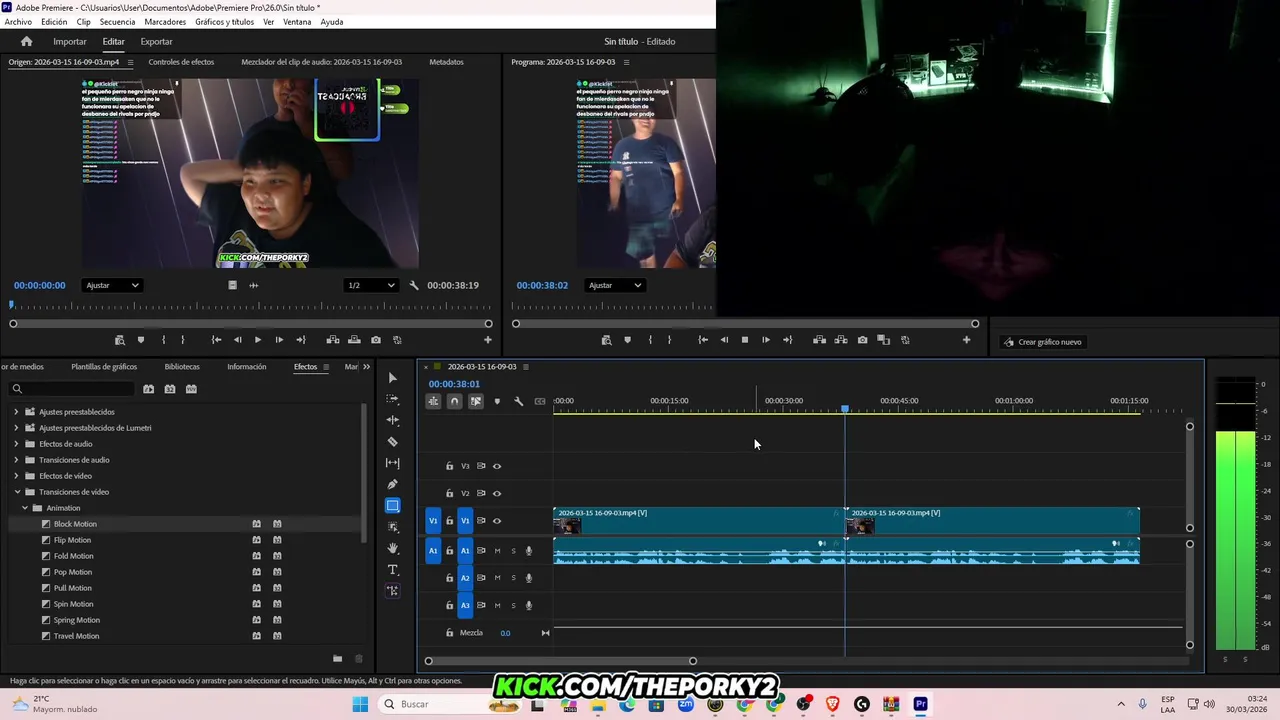Image resolution: width=1280 pixels, height=720 pixels.
Task: Solo track A2
Action: point(513,578)
